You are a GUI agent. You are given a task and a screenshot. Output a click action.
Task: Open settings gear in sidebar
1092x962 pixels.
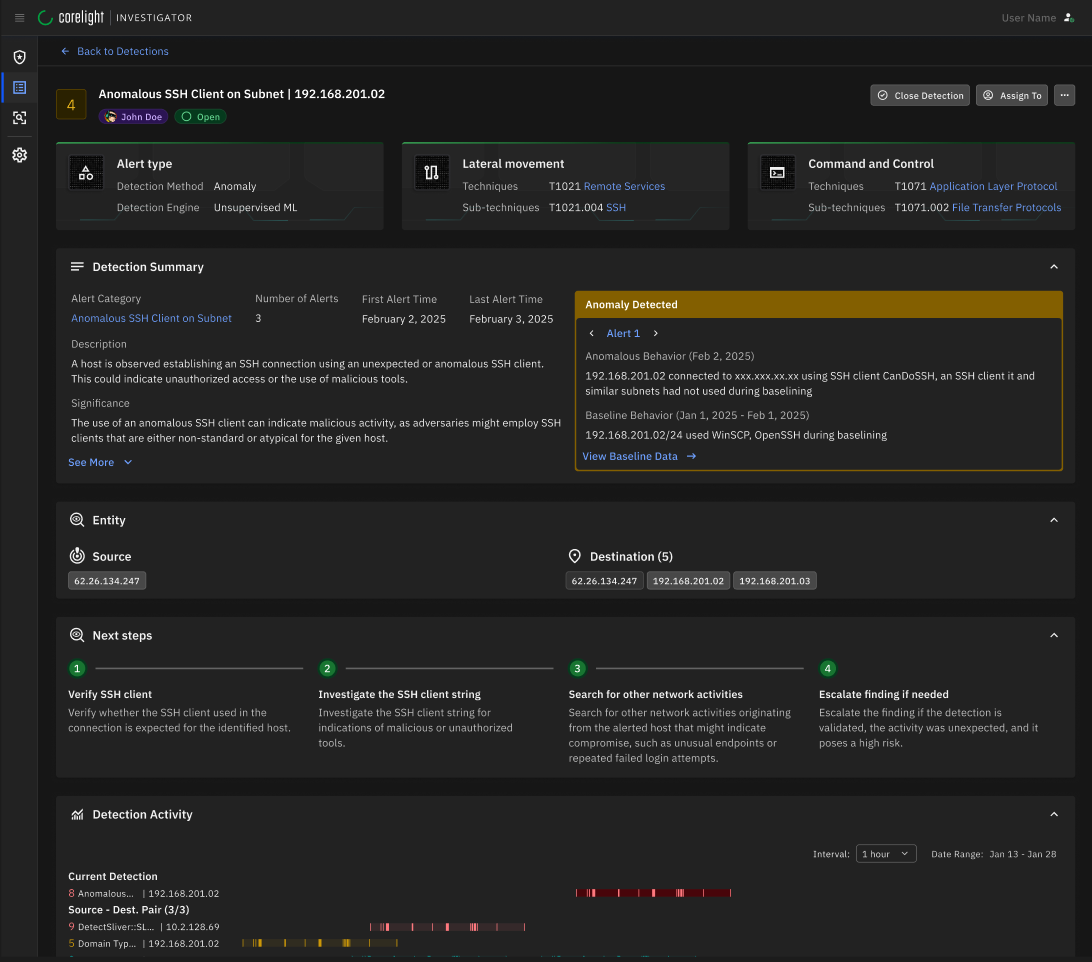[x=19, y=155]
